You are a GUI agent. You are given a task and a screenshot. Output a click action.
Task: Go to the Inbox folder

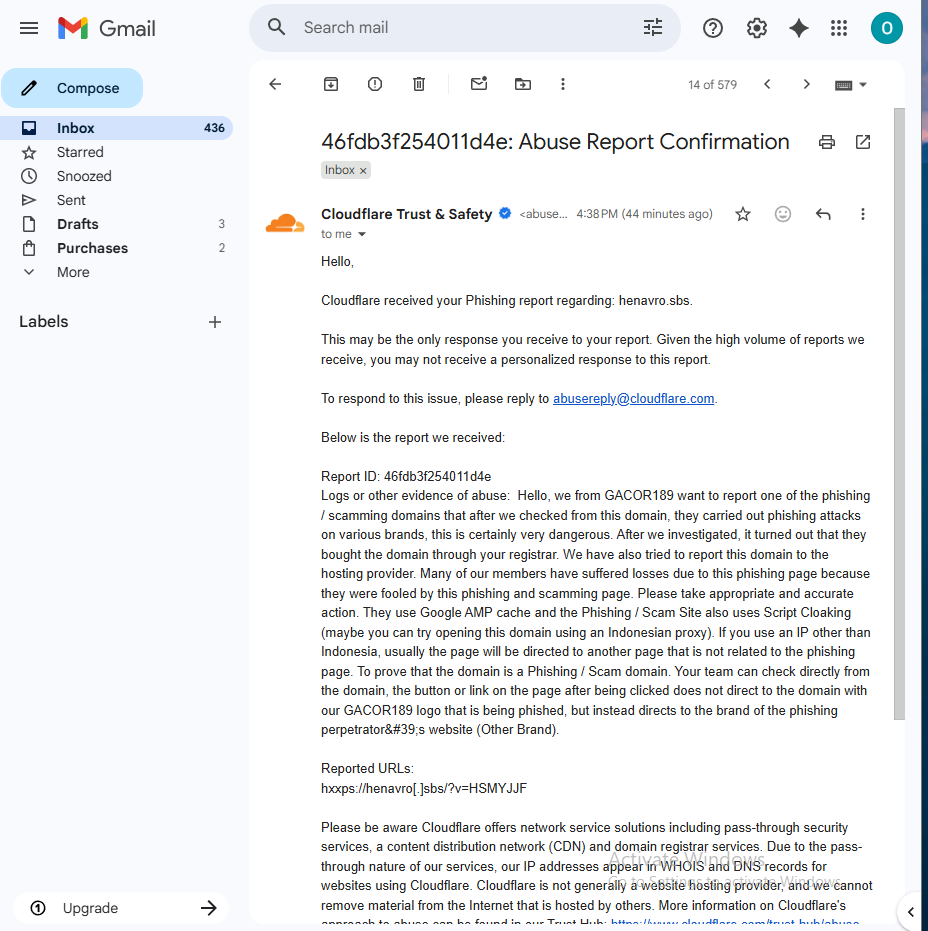[x=116, y=128]
